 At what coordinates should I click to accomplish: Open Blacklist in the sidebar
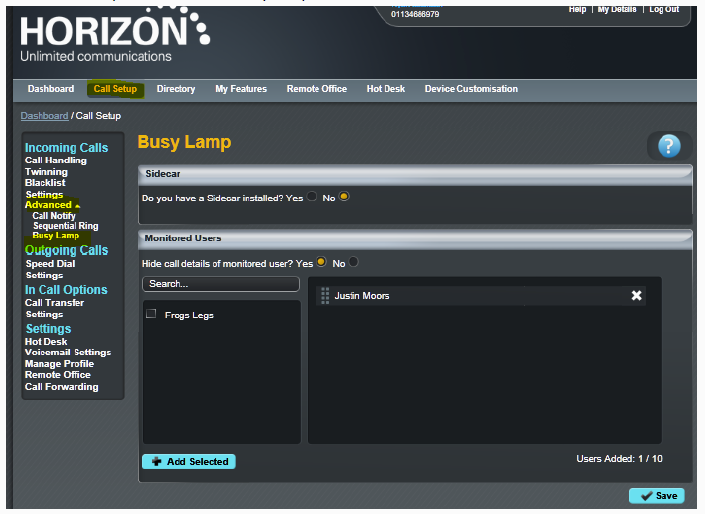coord(45,183)
